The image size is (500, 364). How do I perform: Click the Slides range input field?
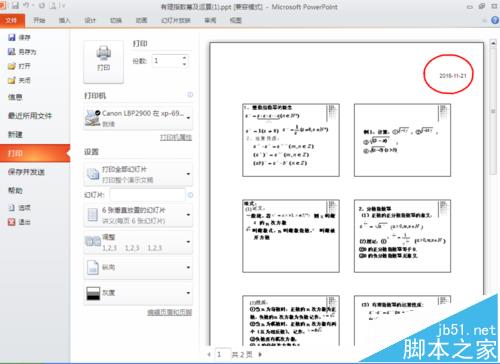coord(147,195)
